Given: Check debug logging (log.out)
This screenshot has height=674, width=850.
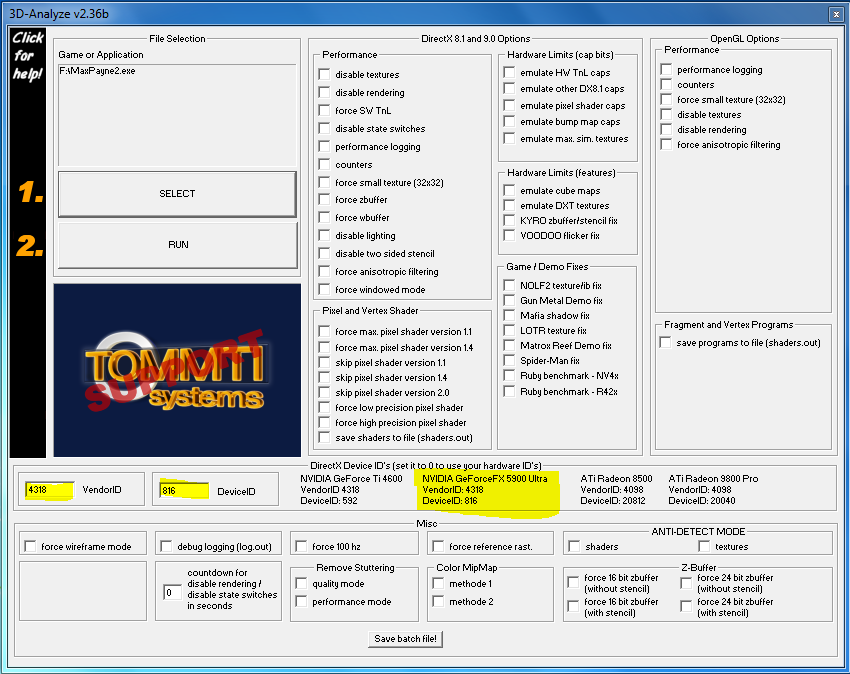Looking at the screenshot, I should 166,546.
